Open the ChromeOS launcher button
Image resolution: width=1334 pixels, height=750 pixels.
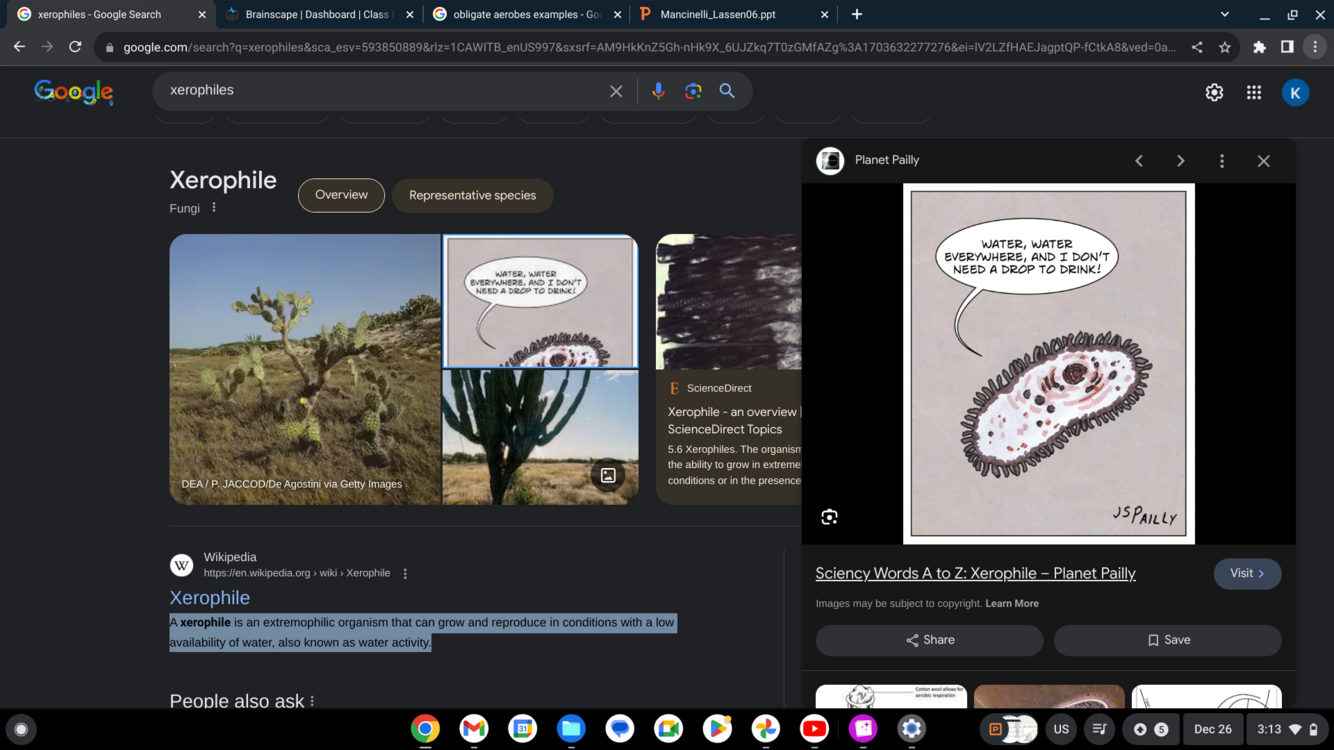point(21,729)
